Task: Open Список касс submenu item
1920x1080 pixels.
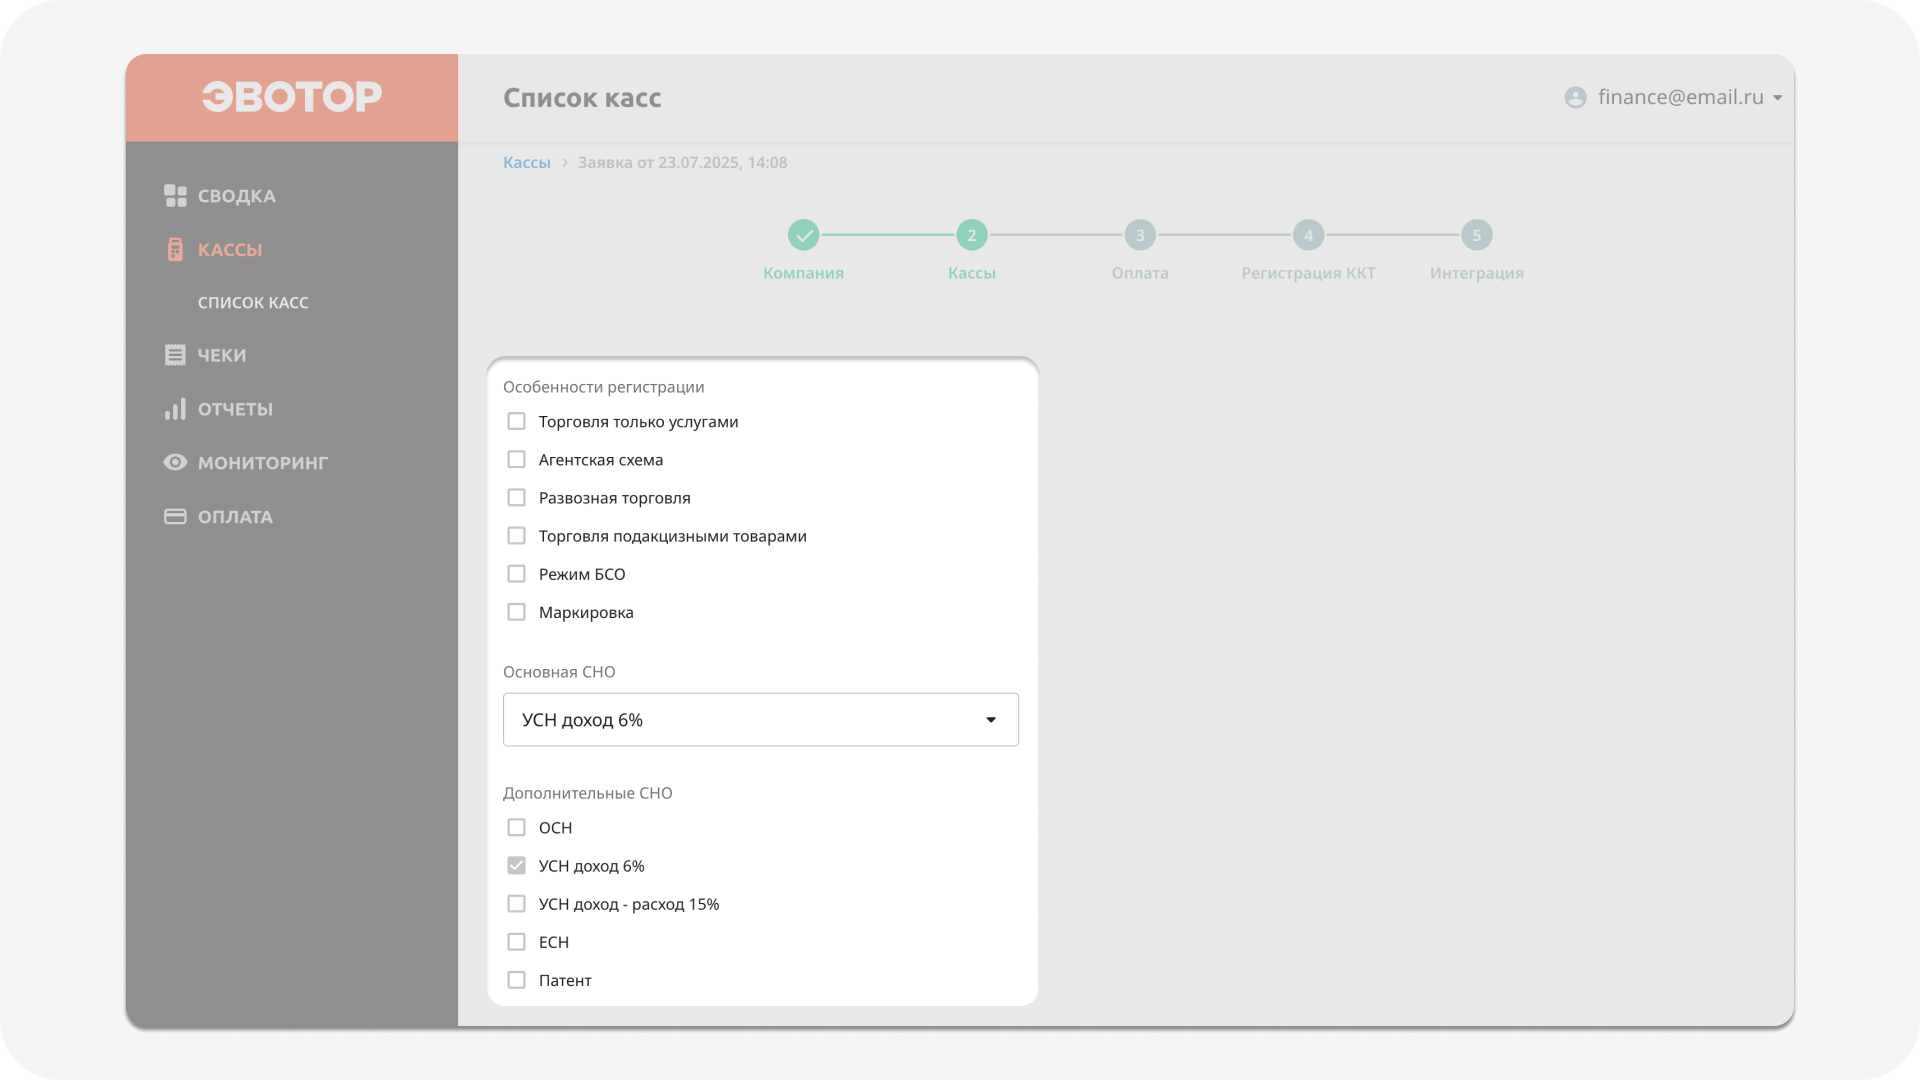Action: [253, 303]
